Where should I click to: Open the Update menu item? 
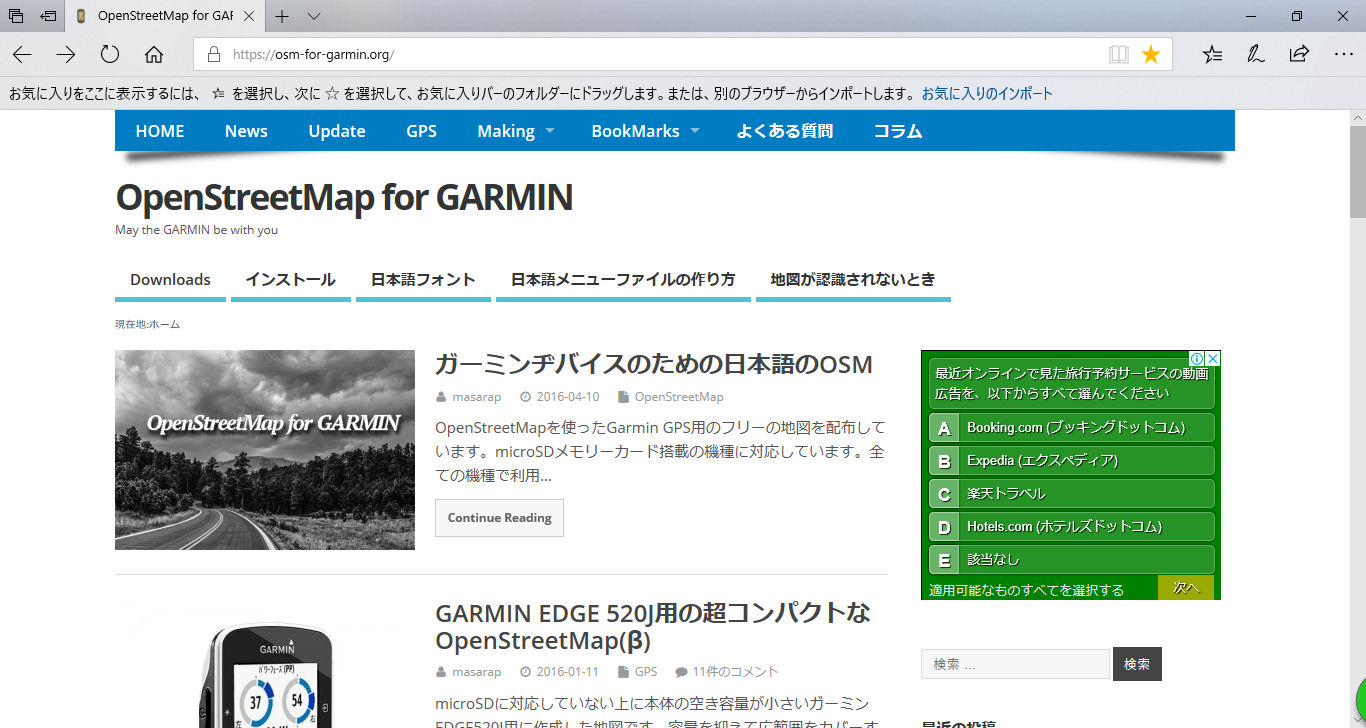point(337,131)
